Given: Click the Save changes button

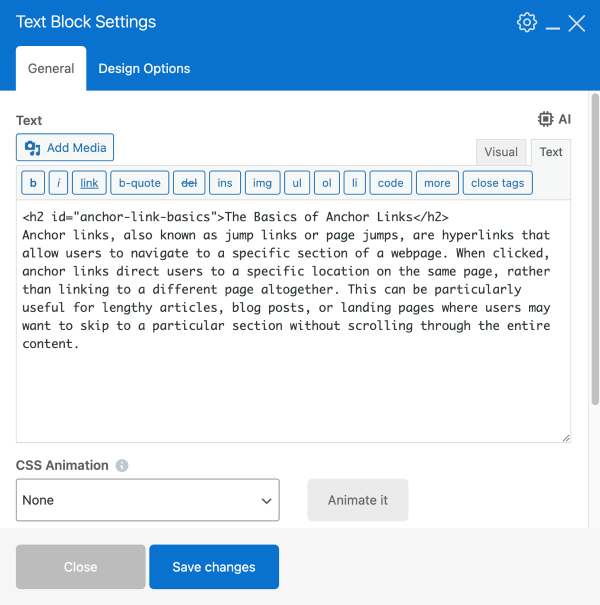Looking at the screenshot, I should [213, 567].
